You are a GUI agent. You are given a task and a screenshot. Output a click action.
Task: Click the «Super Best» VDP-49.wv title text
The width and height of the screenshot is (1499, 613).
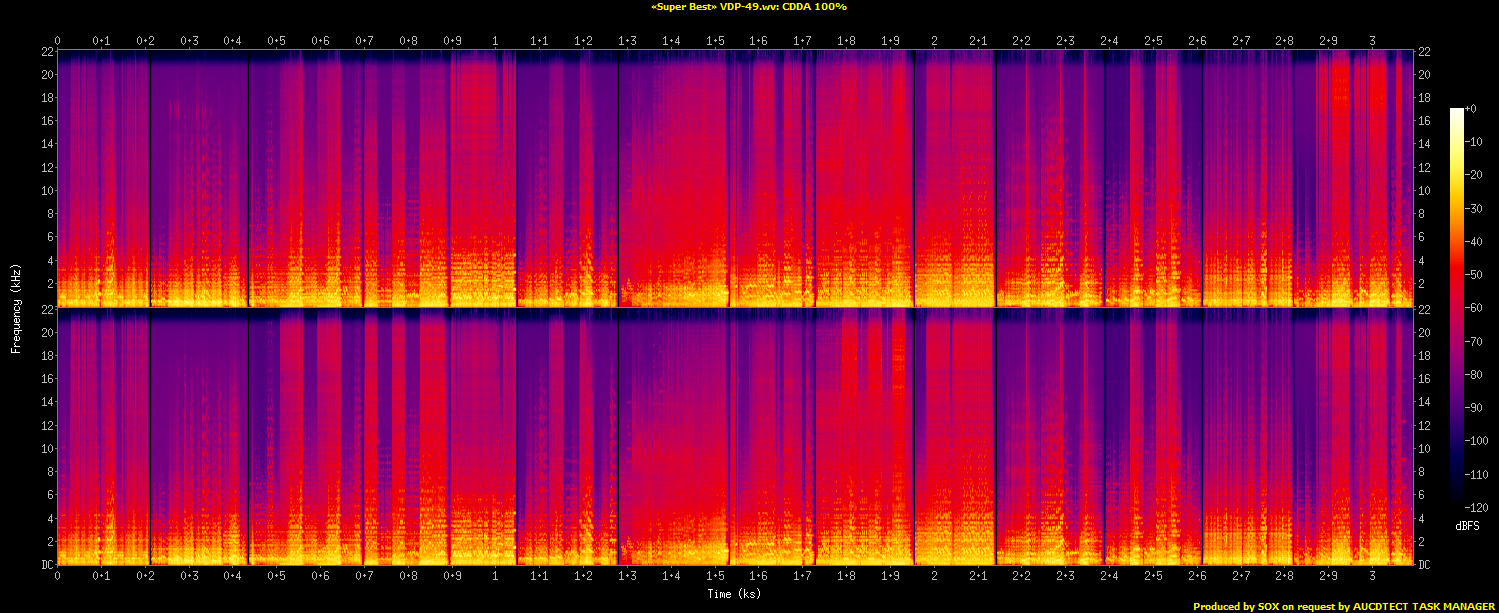(x=749, y=7)
